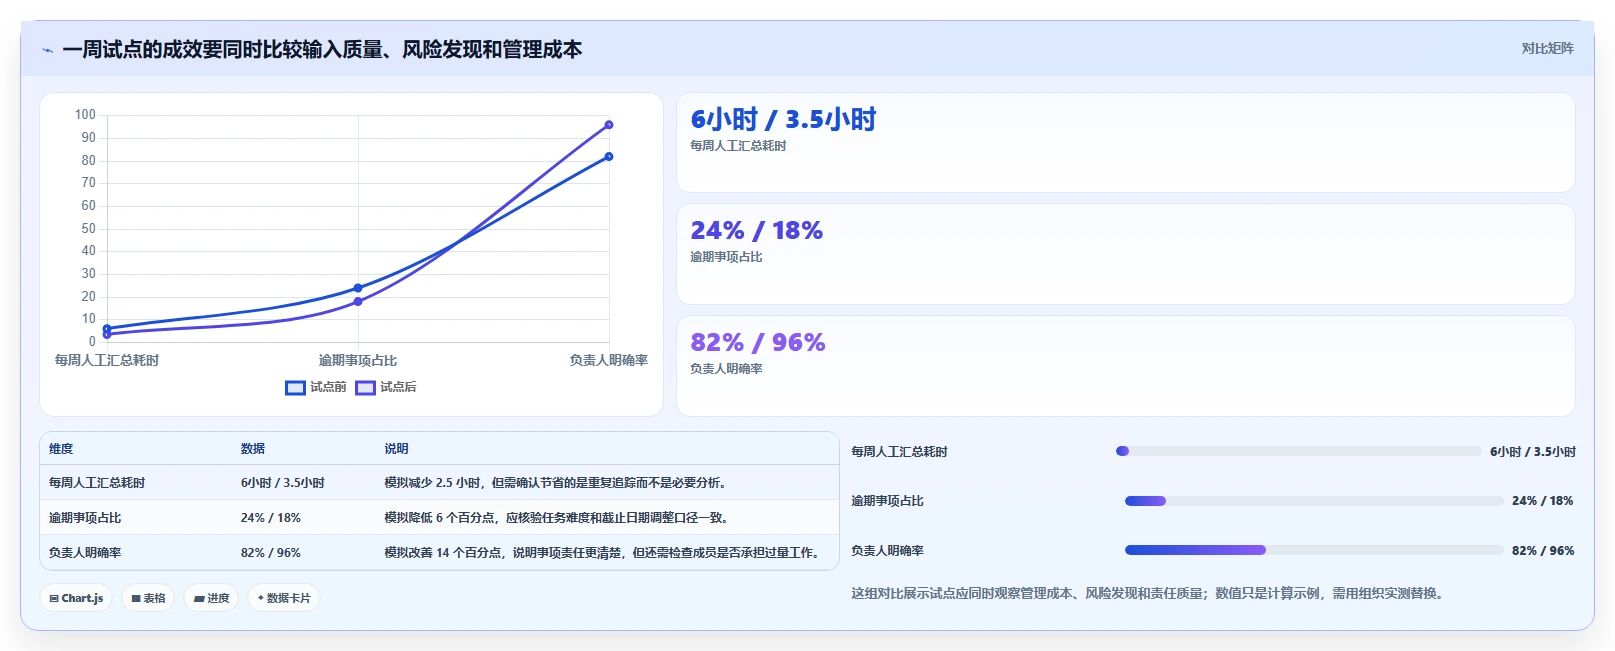1615x651 pixels.
Task: Click the 每周人工汇总耗时 progress bar
Action: [1298, 451]
